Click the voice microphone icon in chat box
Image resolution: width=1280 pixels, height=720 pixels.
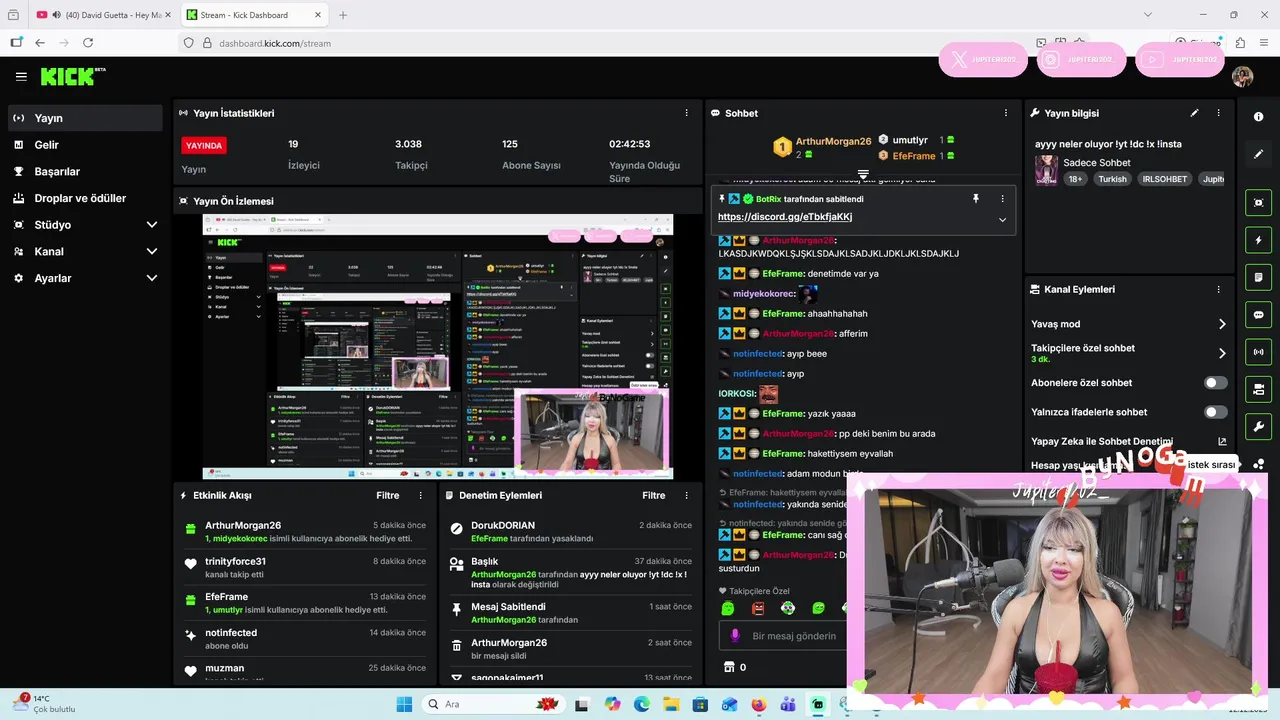tap(735, 636)
